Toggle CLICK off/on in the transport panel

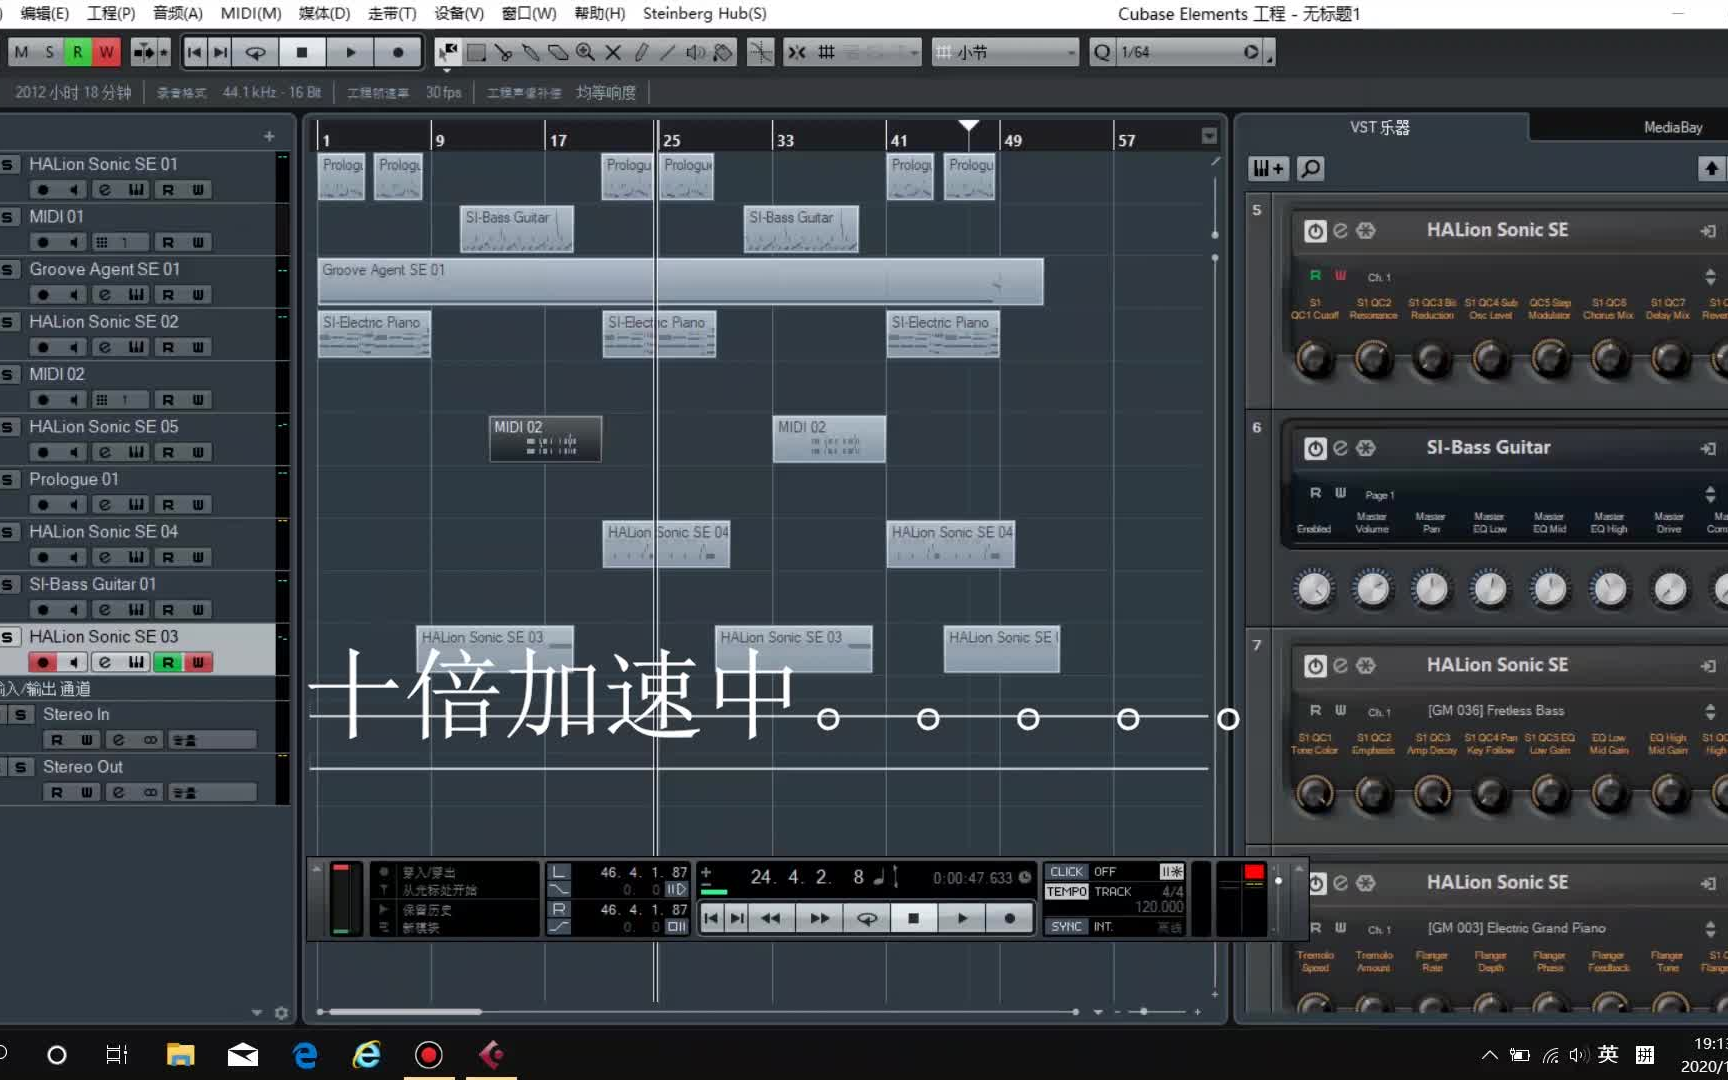(1065, 871)
